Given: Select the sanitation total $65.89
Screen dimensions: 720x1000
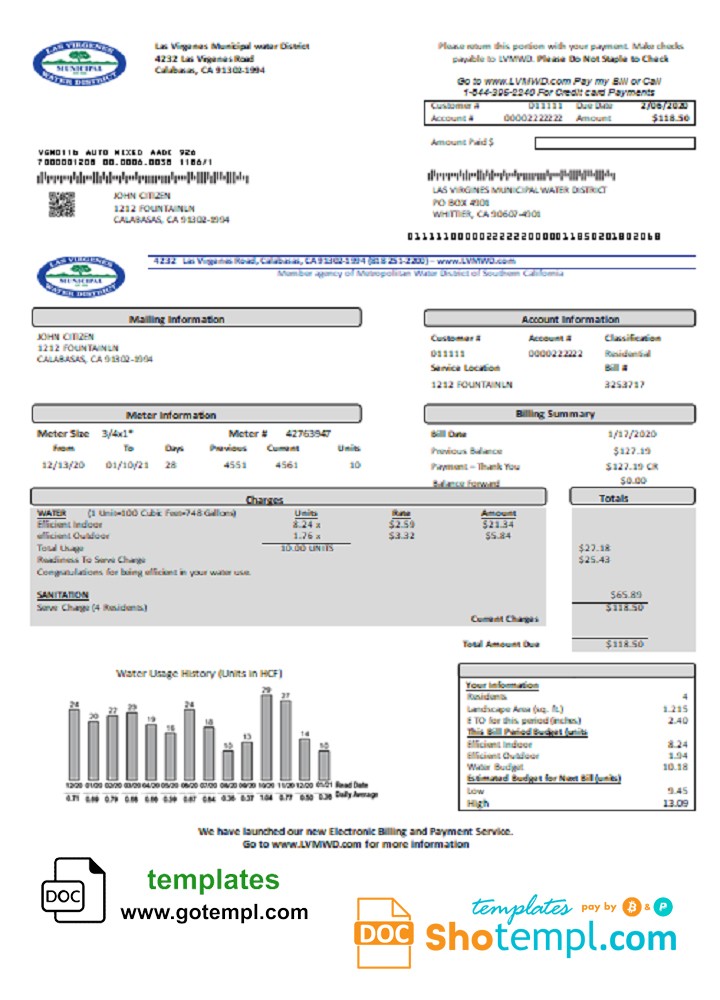Looking at the screenshot, I should (x=626, y=594).
